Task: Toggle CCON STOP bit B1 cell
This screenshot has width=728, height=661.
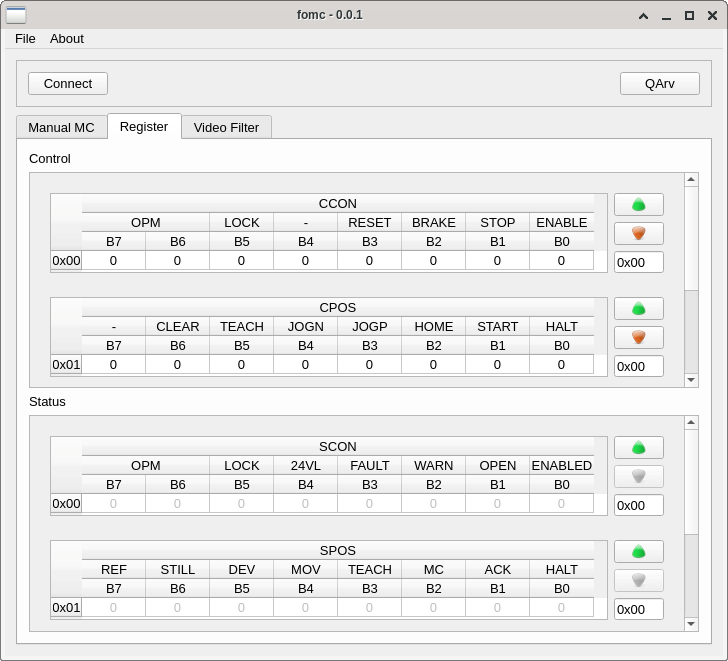Action: [497, 260]
